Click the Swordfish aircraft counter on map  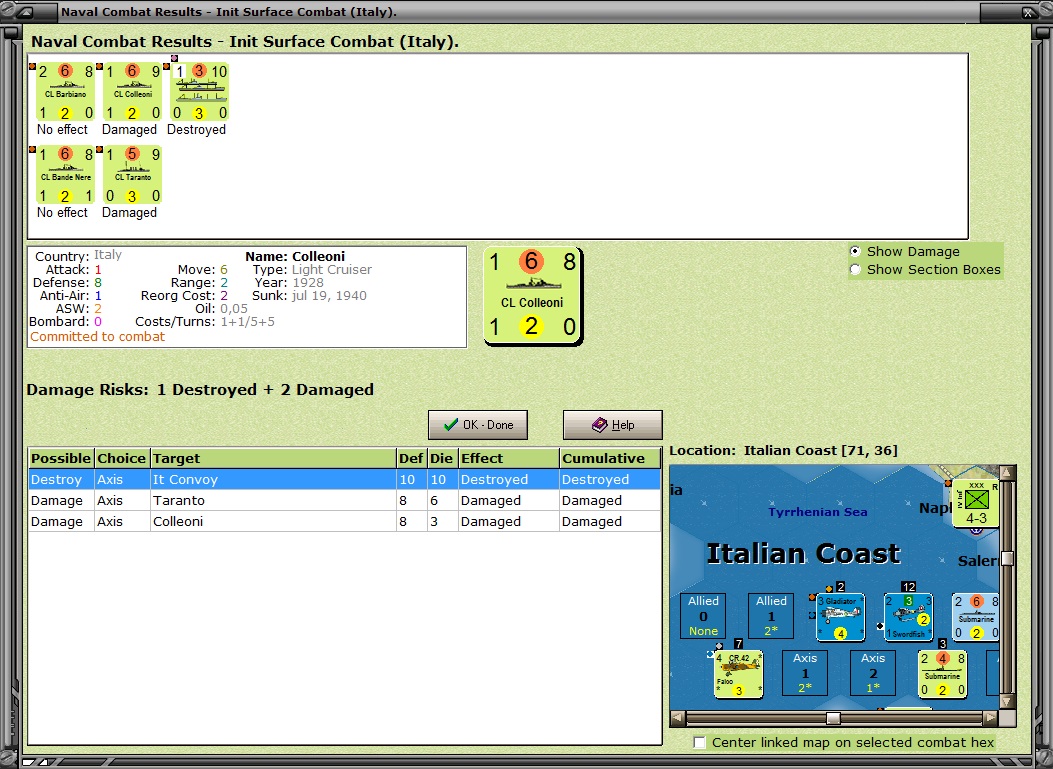coord(908,617)
